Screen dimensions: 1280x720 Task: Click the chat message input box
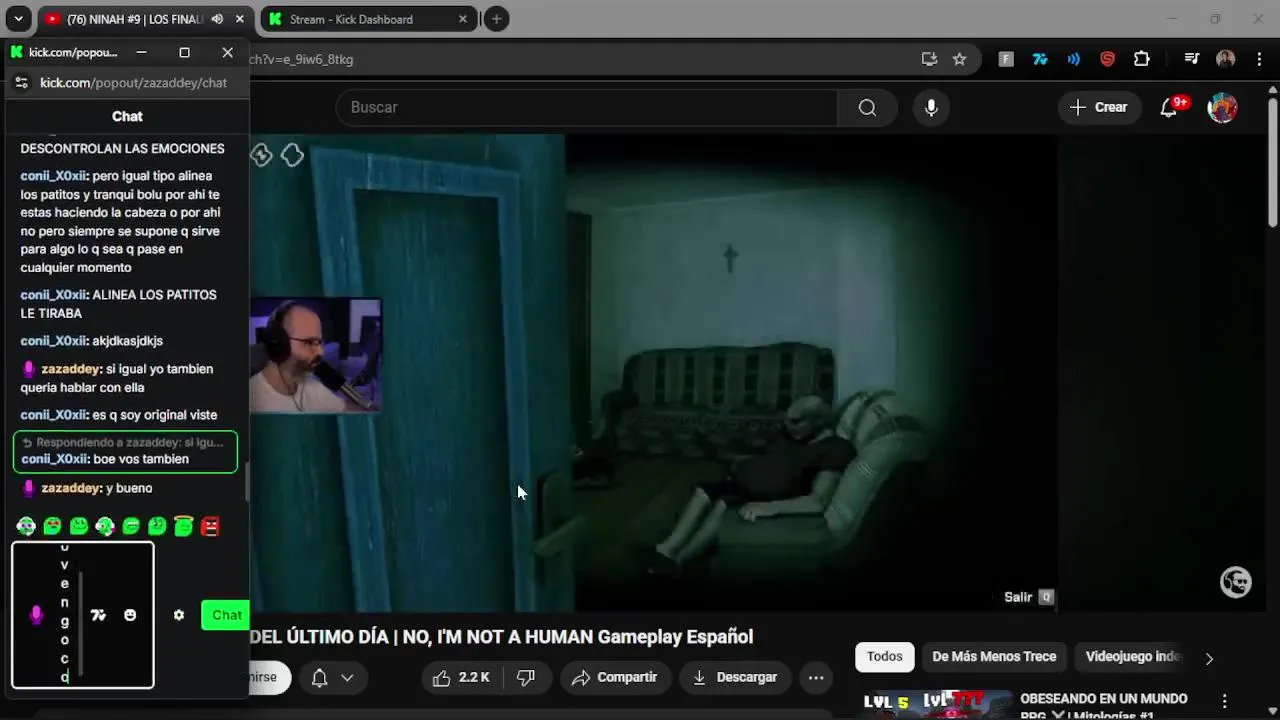82,615
